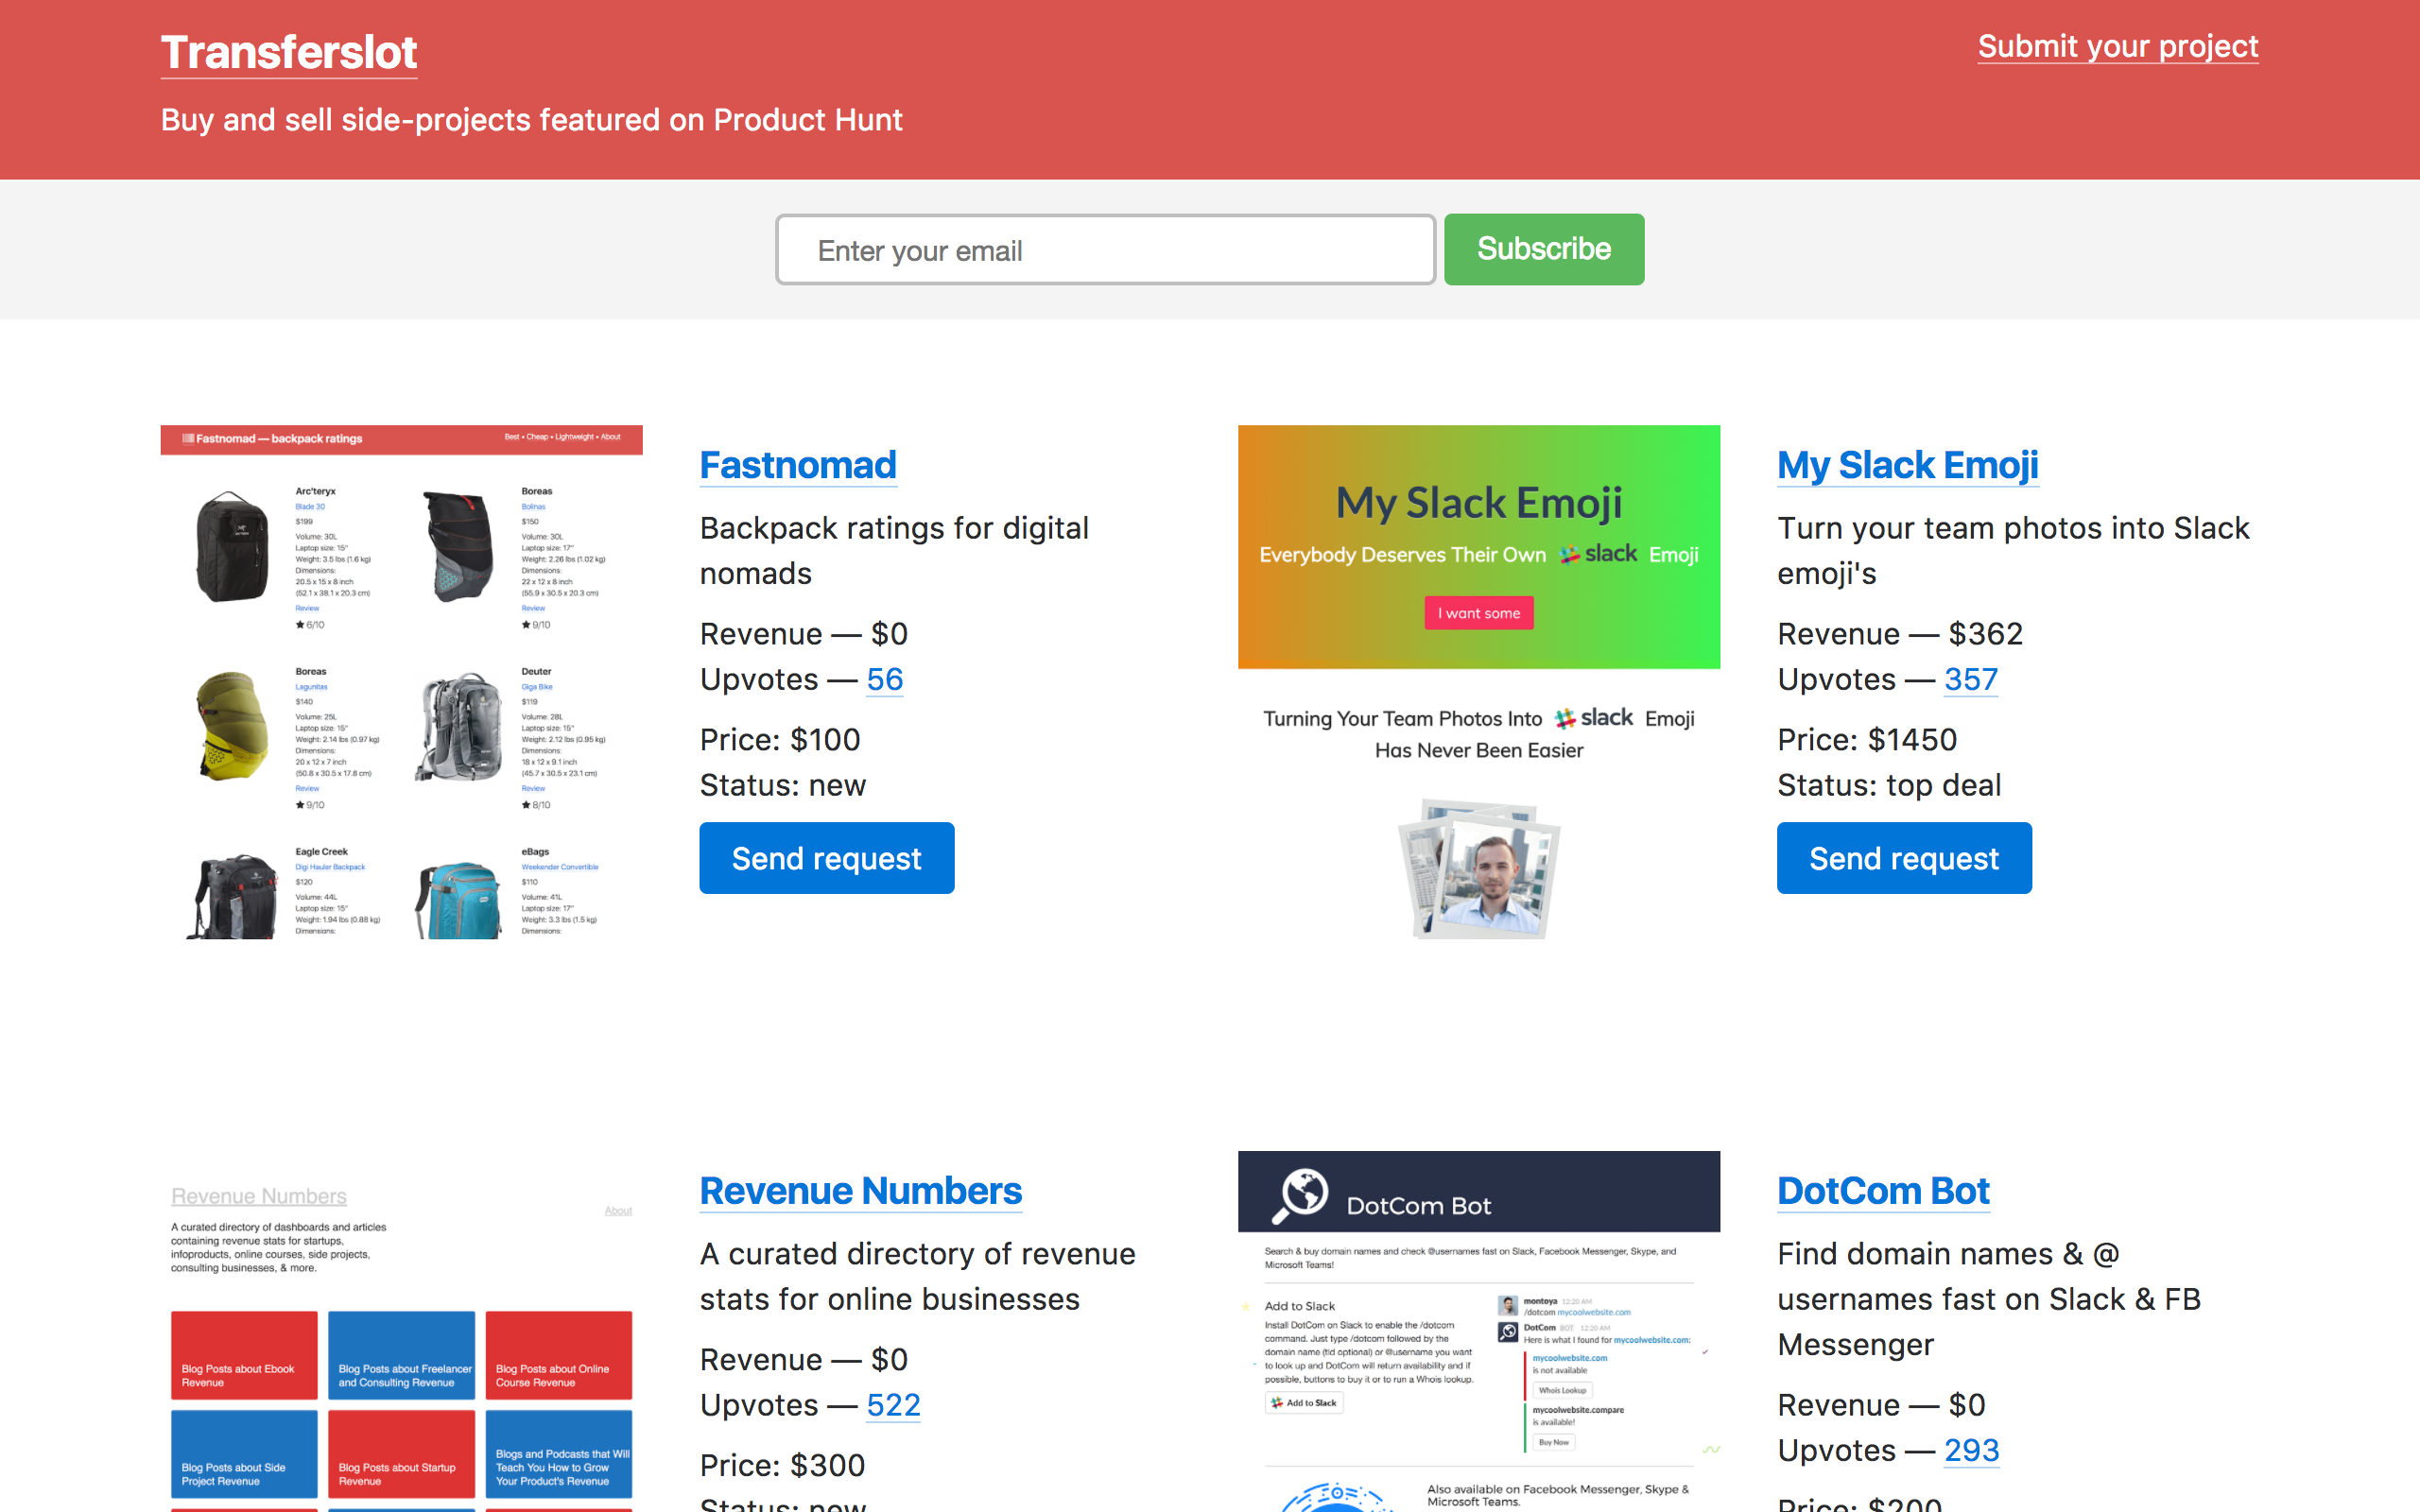Focus the Enter your email field
This screenshot has width=2420, height=1512.
(1105, 250)
